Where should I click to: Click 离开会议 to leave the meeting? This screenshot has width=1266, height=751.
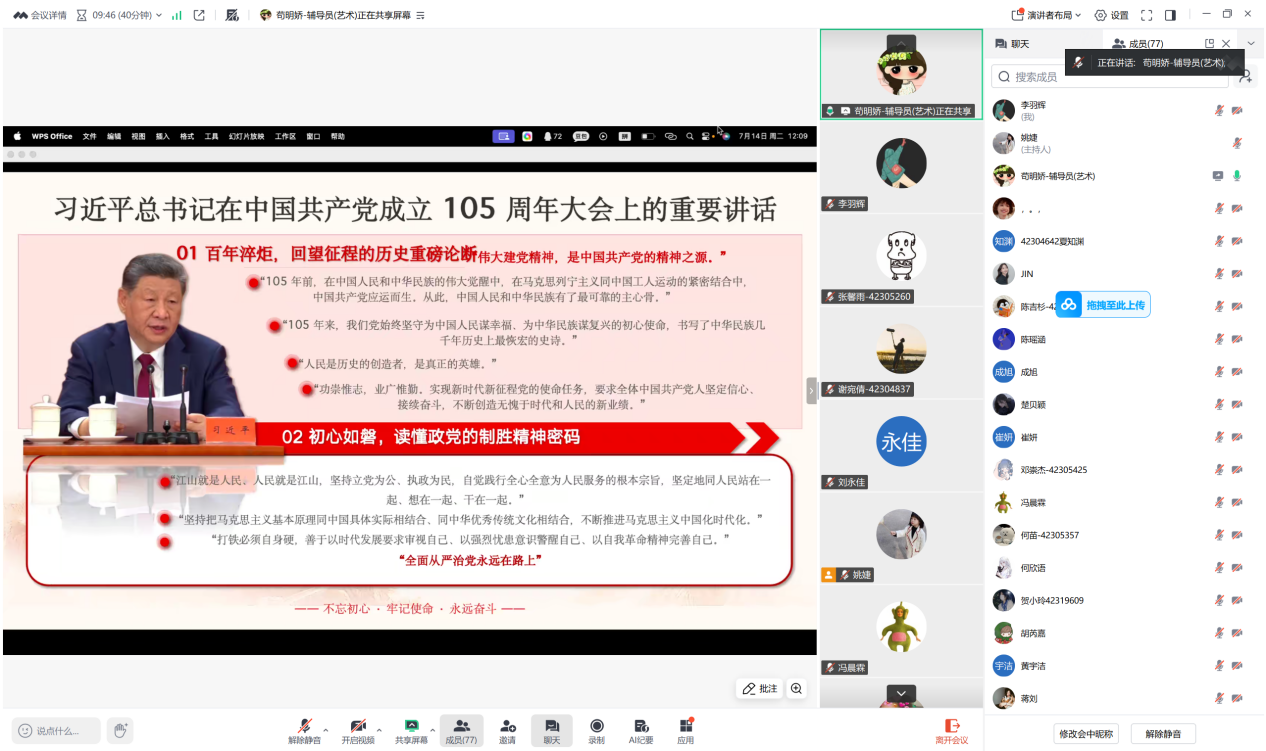[952, 731]
